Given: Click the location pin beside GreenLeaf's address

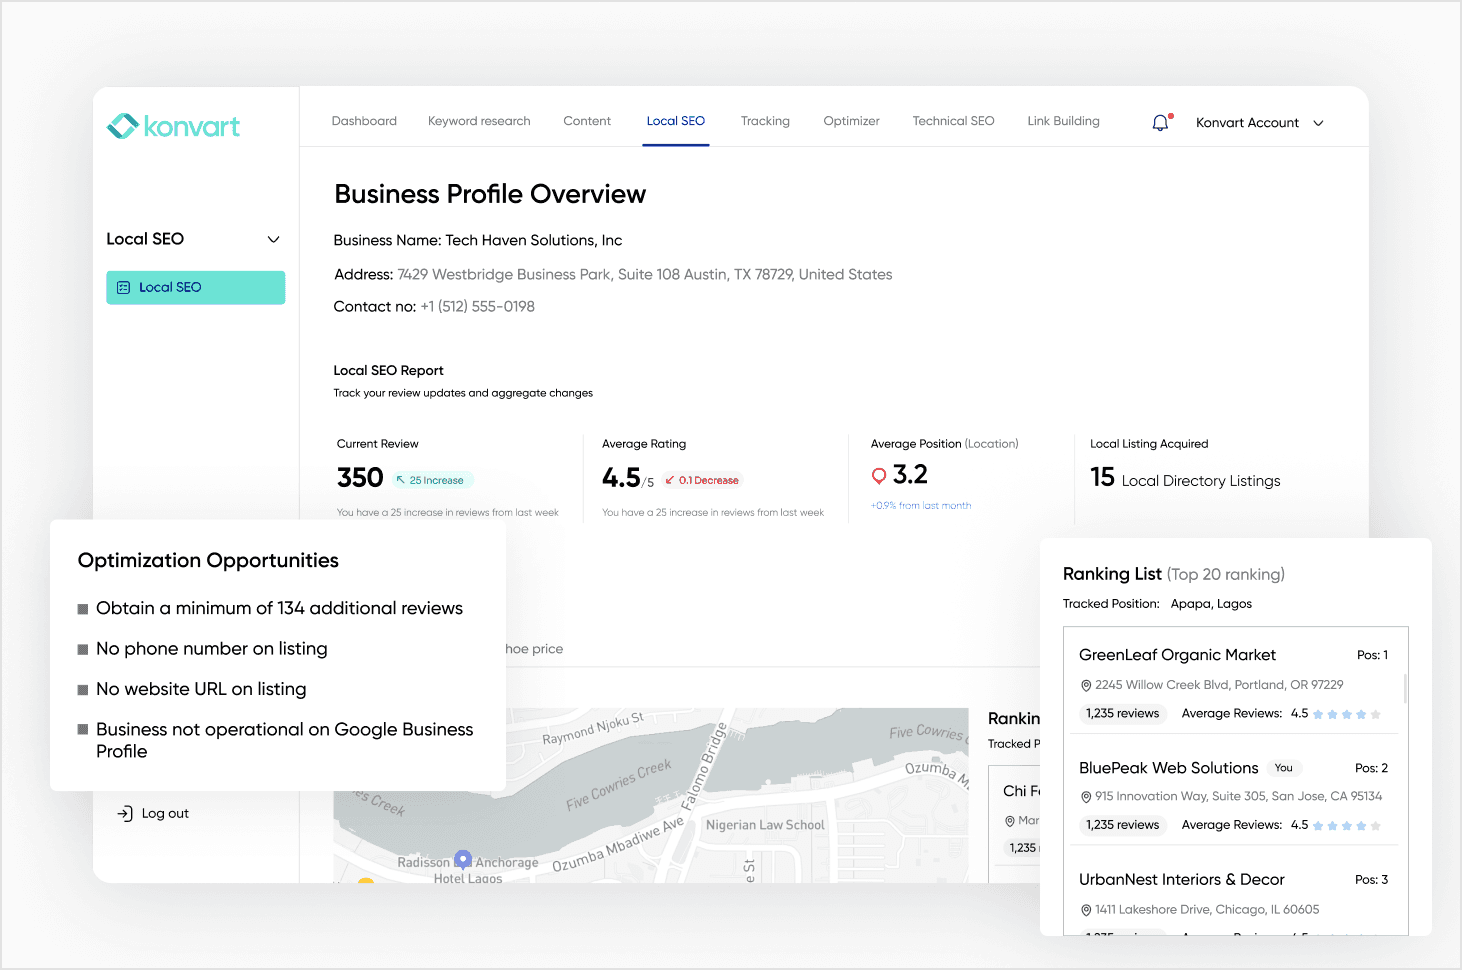Looking at the screenshot, I should tap(1086, 685).
